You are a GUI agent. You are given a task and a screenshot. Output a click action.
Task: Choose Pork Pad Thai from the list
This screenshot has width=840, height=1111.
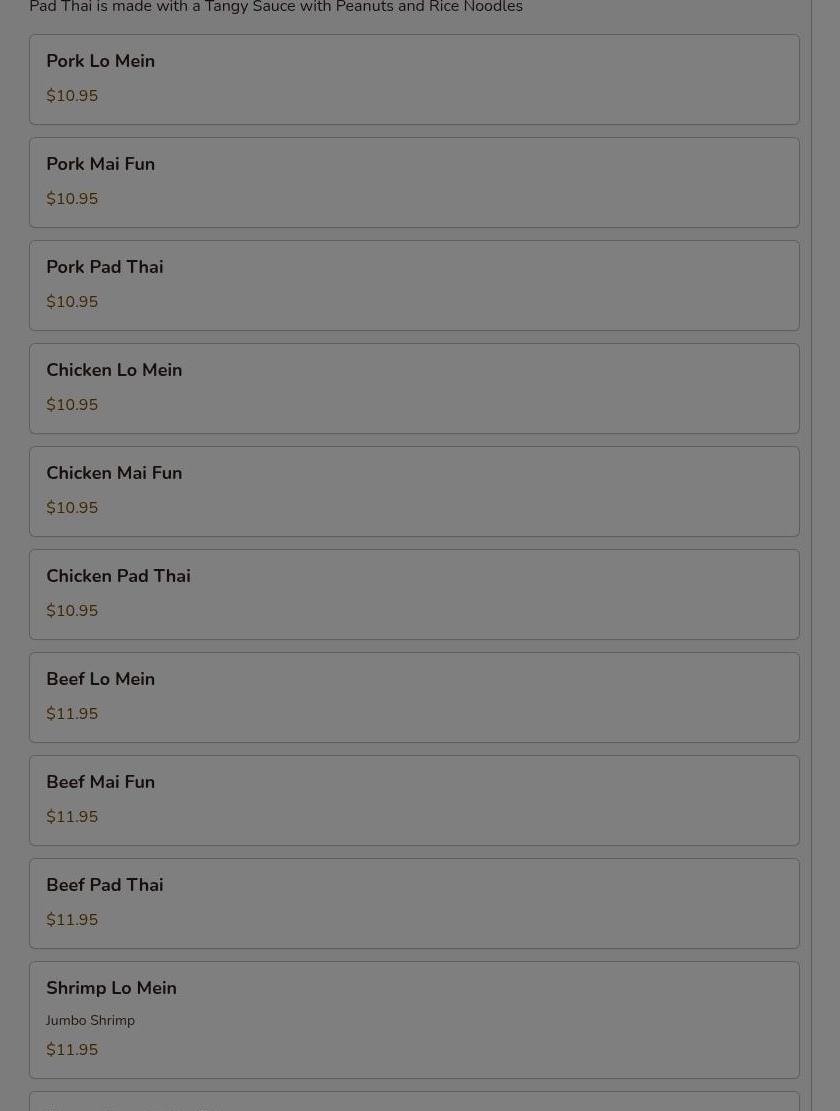click(414, 286)
